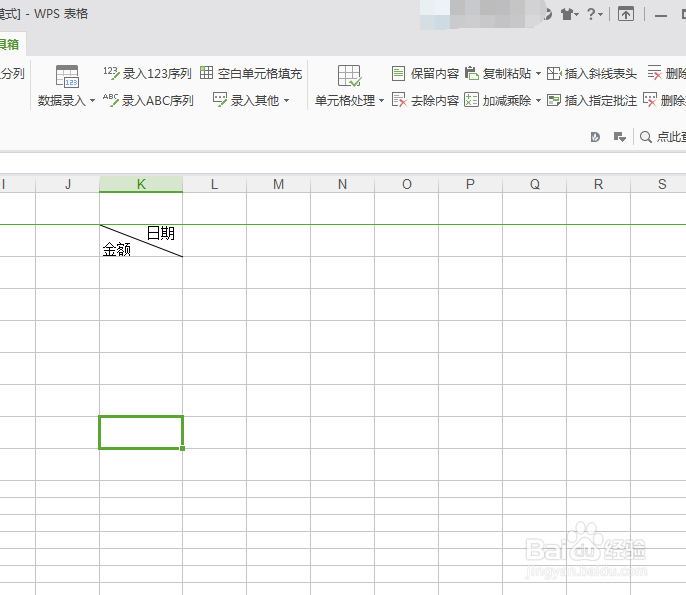Click the cell containing 日期 and 金额
Screen dimensions: 686x595
click(141, 241)
